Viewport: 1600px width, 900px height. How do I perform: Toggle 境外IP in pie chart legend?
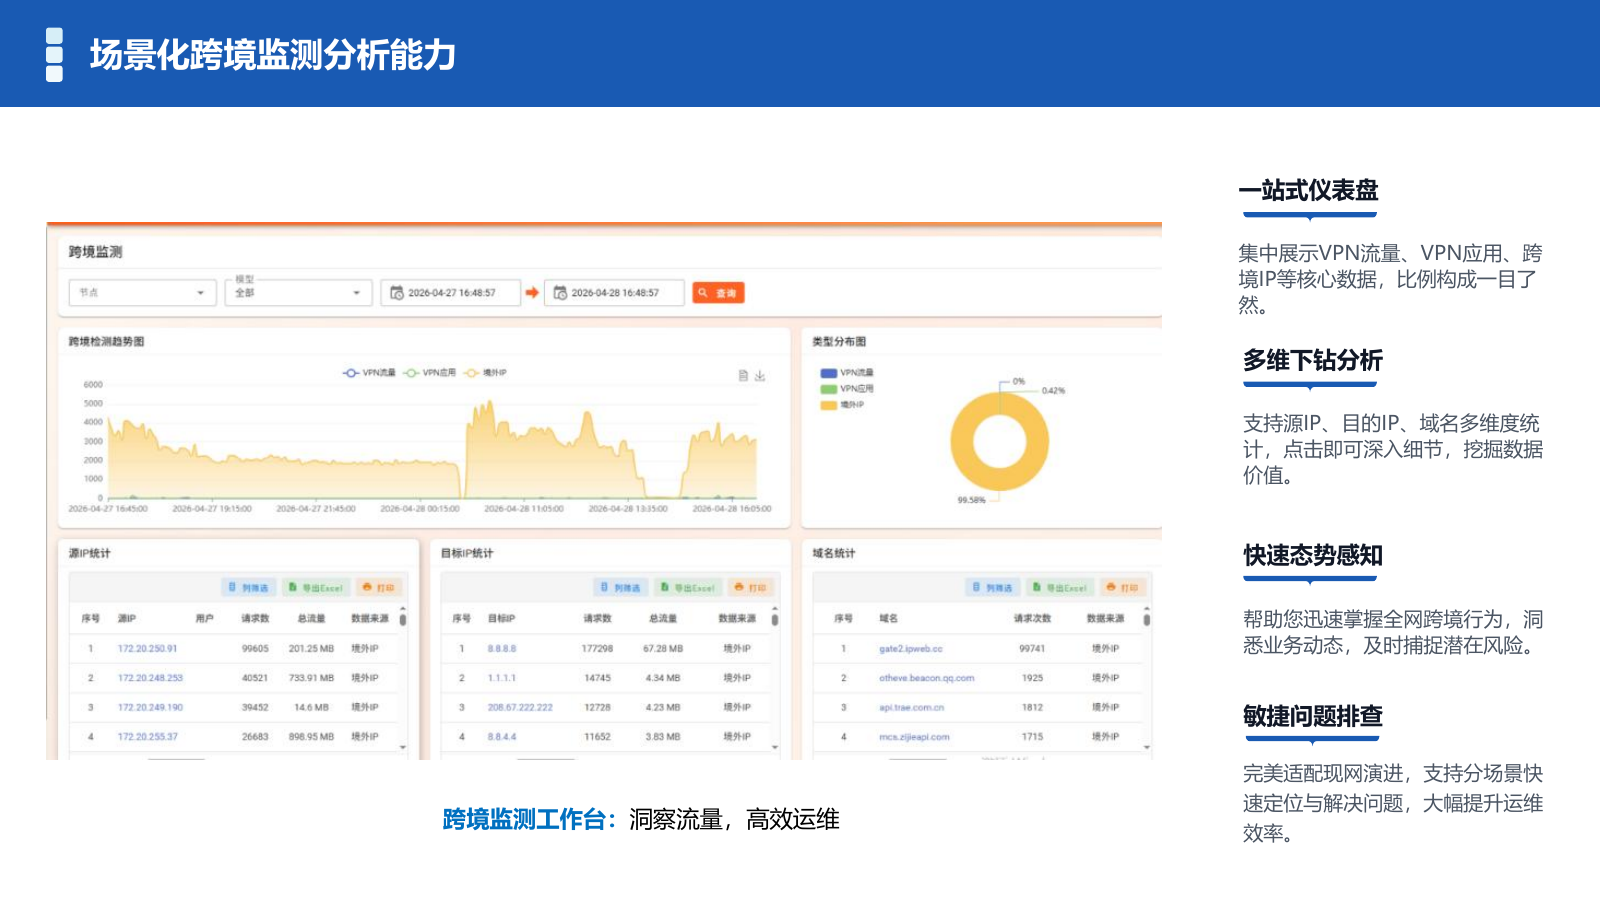tap(842, 405)
